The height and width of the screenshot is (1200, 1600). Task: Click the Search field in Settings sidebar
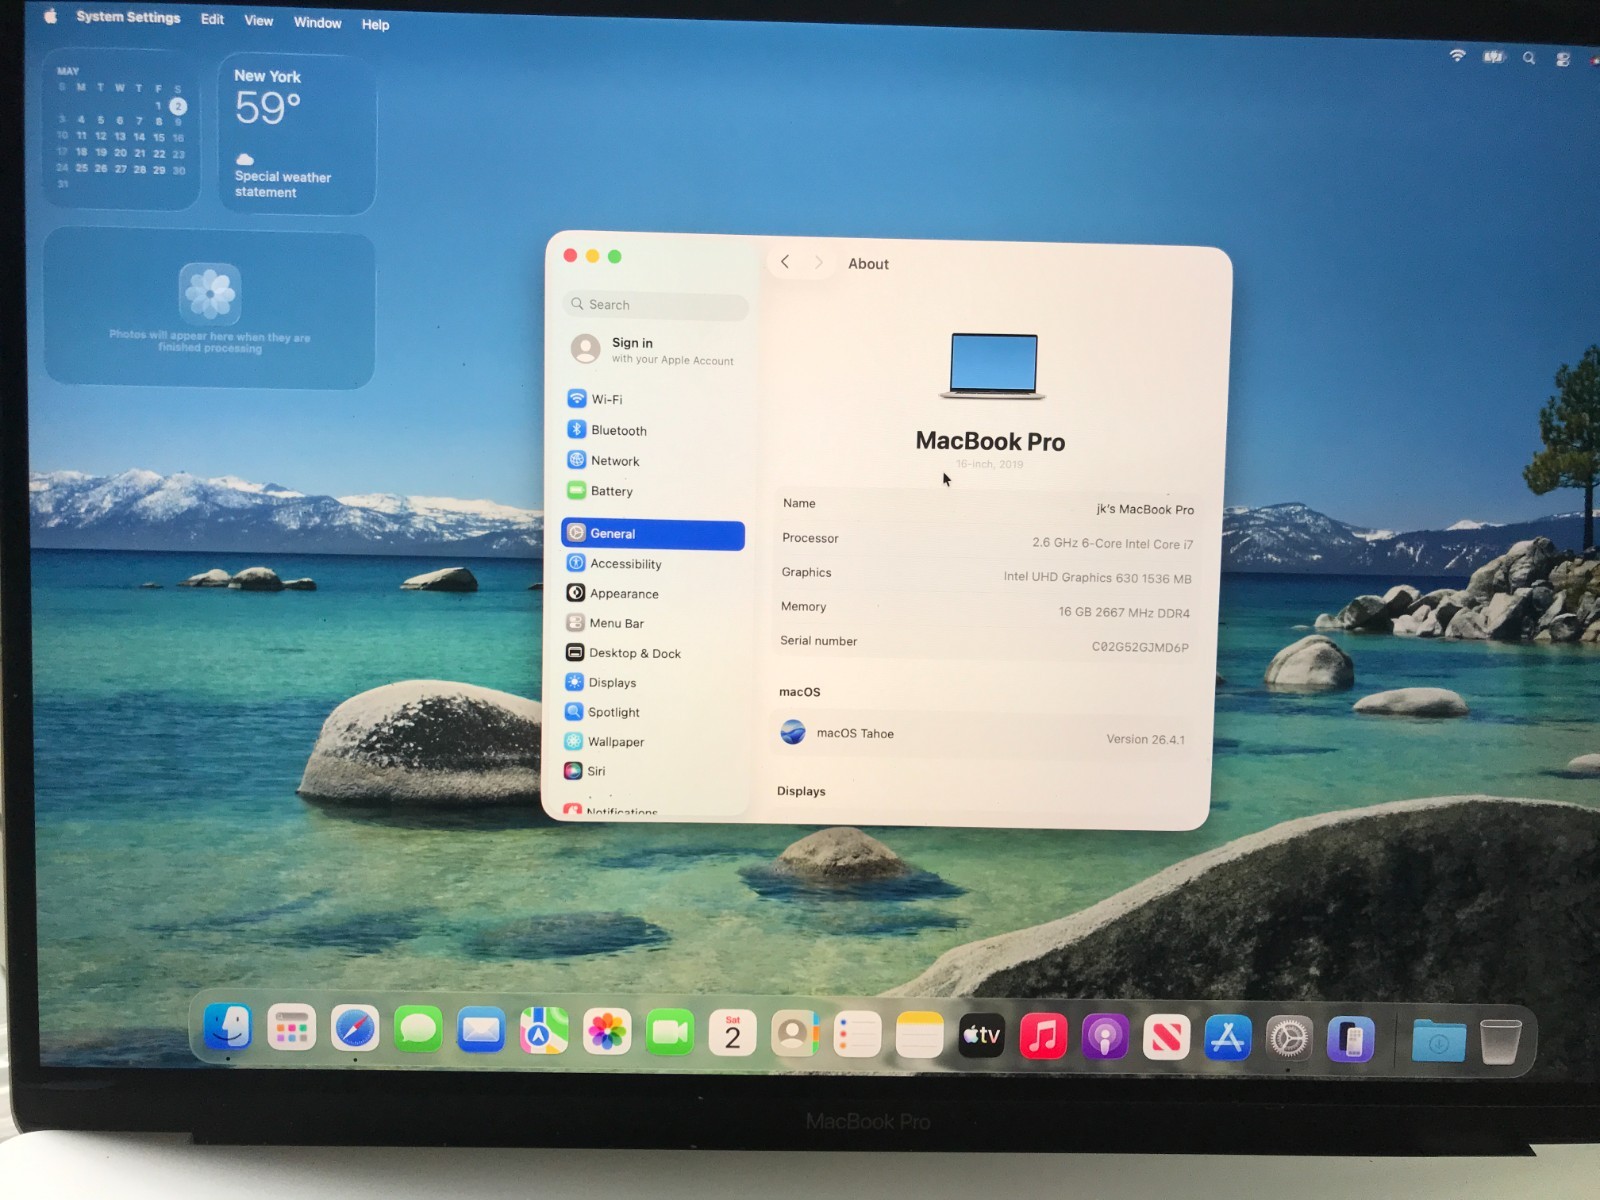(656, 305)
